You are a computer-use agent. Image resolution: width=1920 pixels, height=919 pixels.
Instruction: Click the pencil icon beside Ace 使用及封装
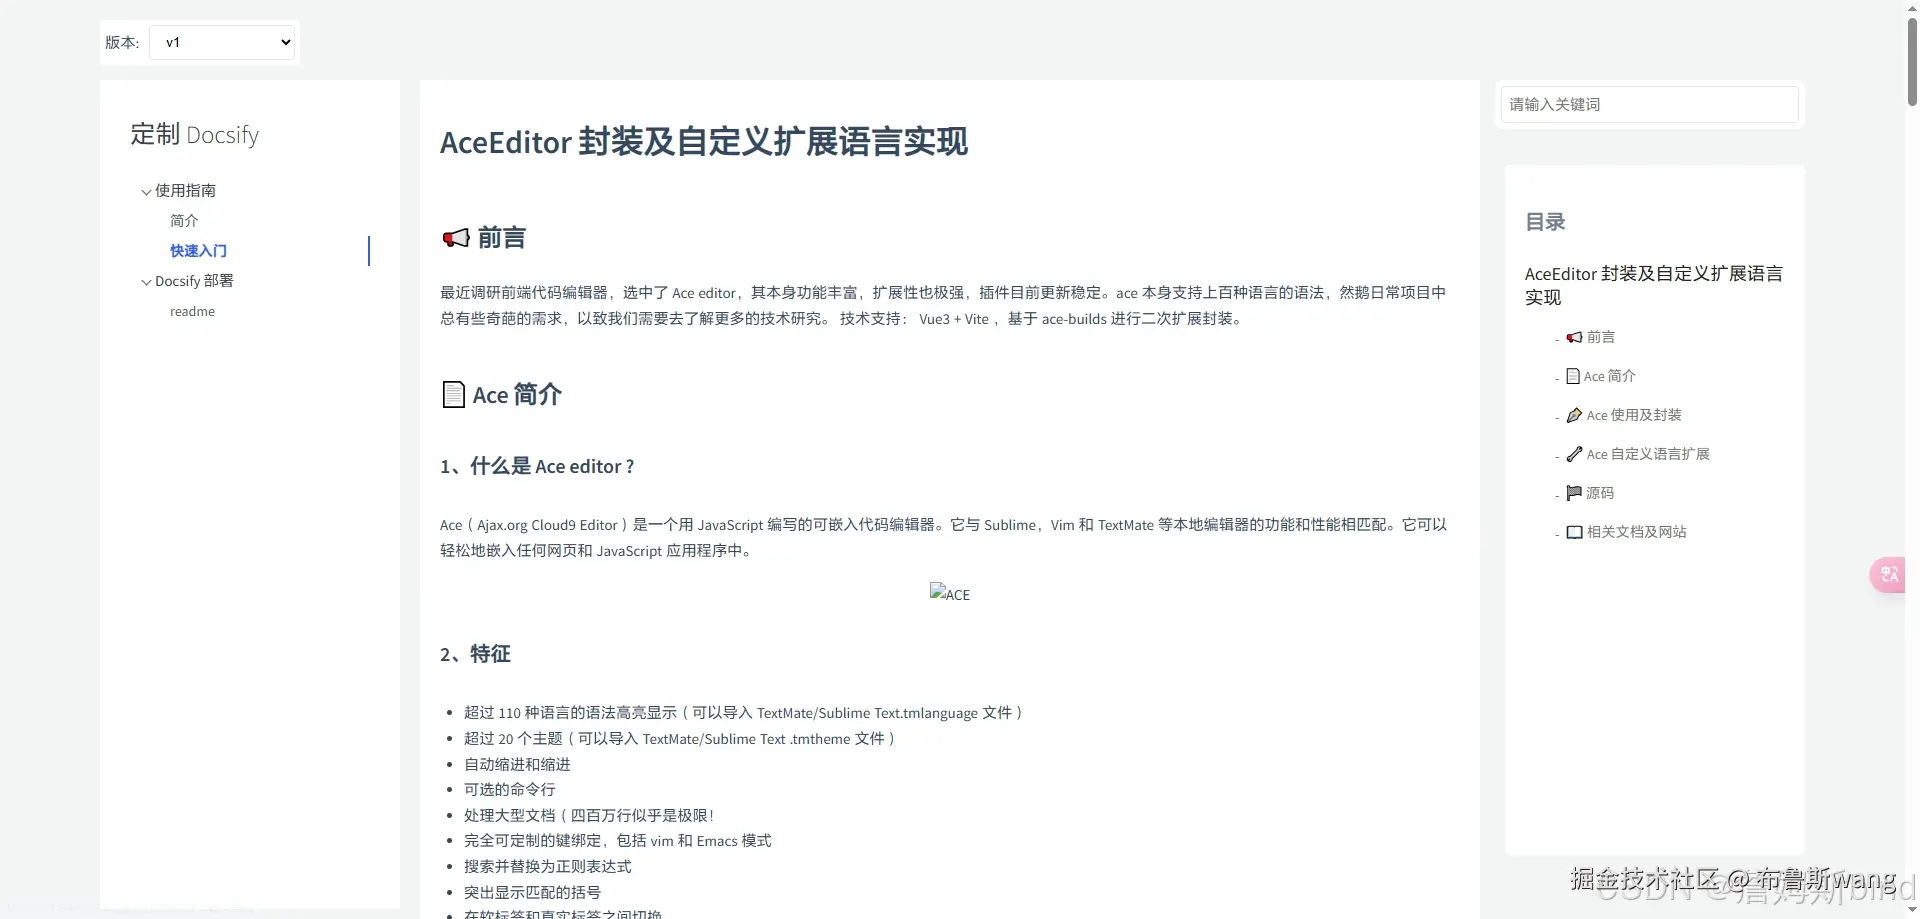1575,415
